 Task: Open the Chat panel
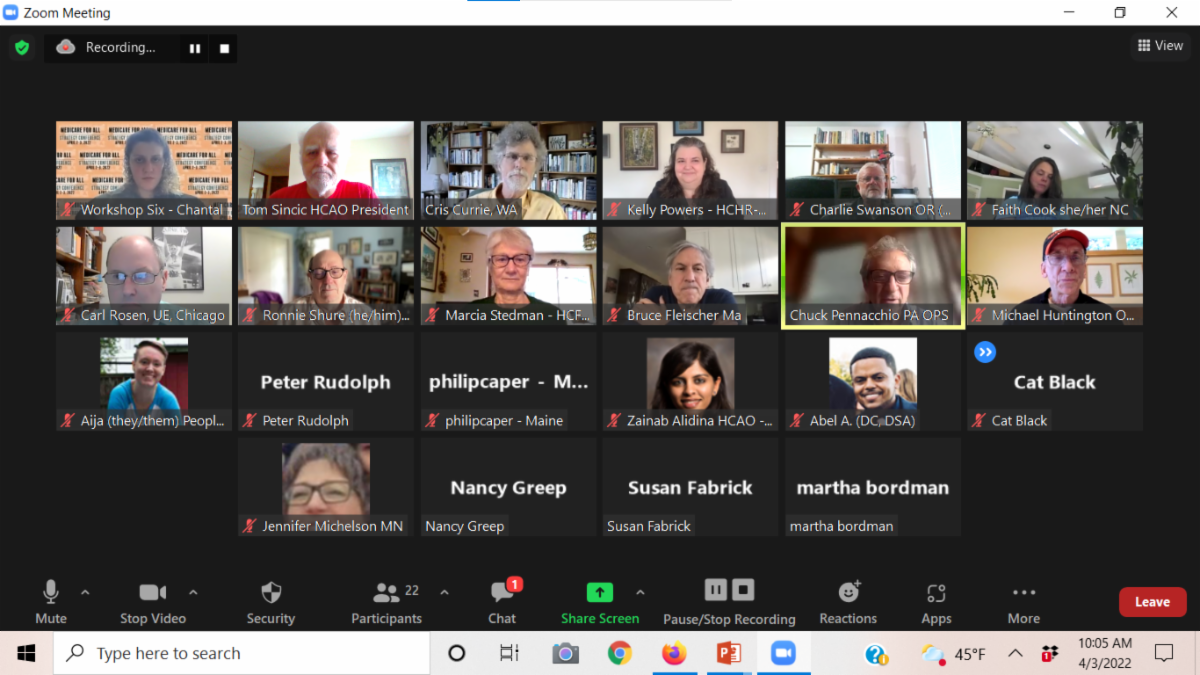tap(502, 602)
